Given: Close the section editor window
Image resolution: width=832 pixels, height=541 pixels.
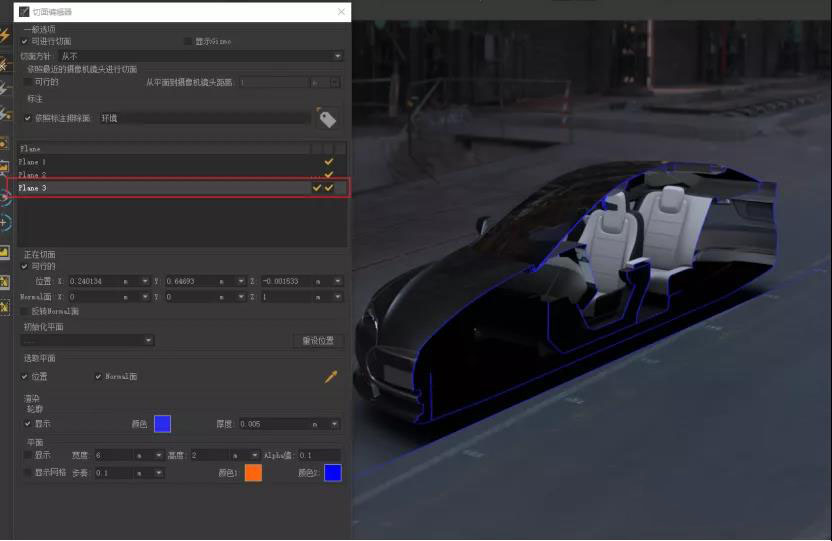Looking at the screenshot, I should tap(341, 12).
